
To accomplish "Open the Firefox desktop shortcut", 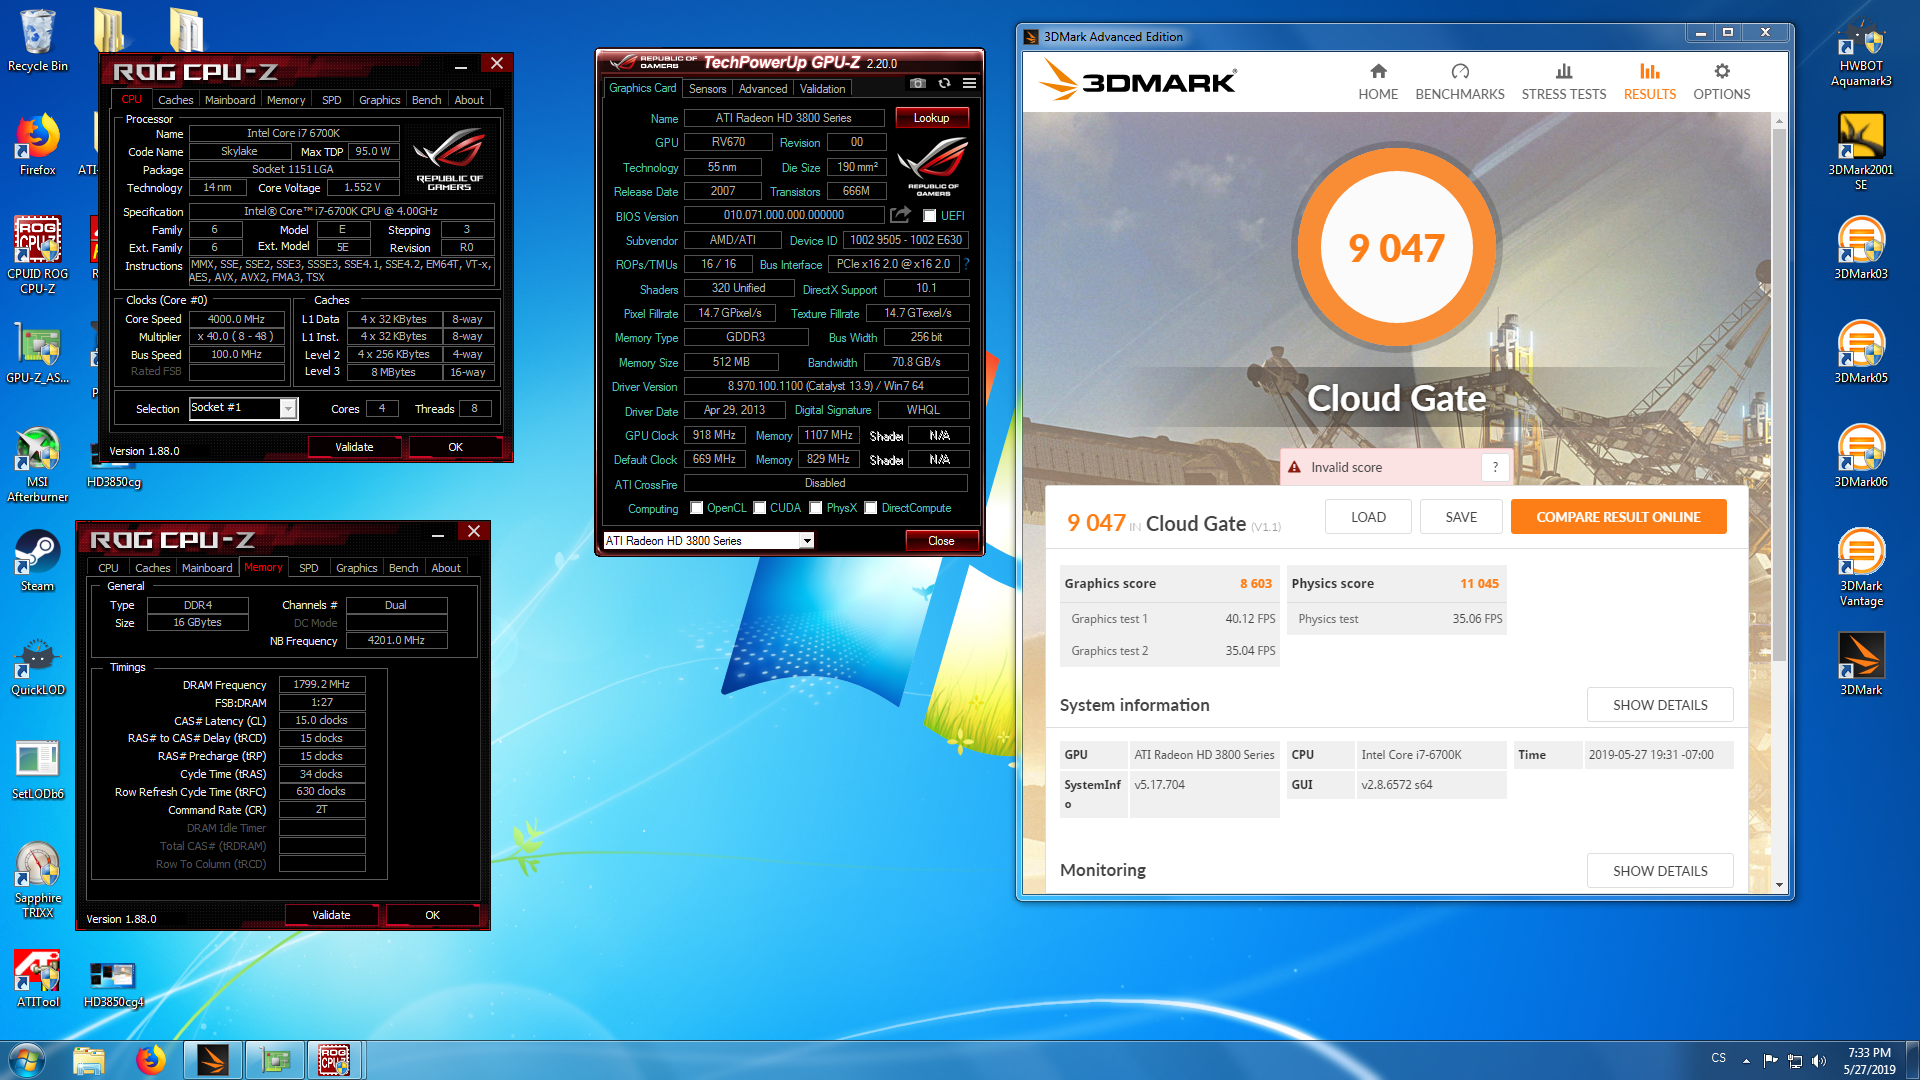I will (x=38, y=145).
